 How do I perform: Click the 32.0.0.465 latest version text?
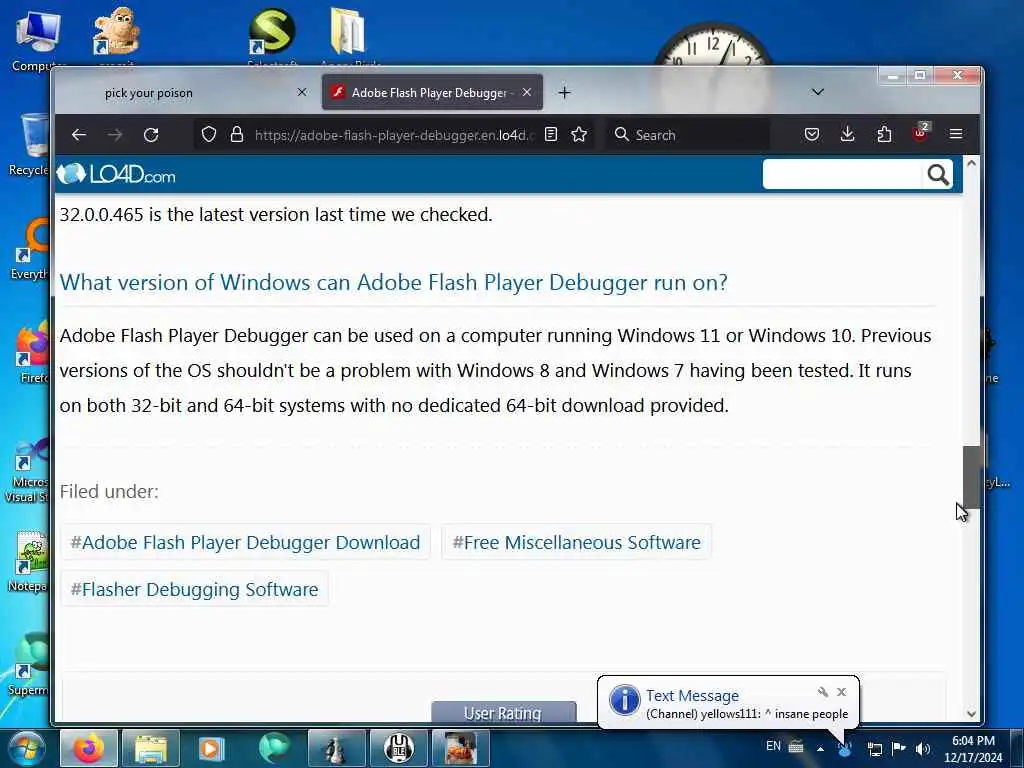tap(276, 214)
